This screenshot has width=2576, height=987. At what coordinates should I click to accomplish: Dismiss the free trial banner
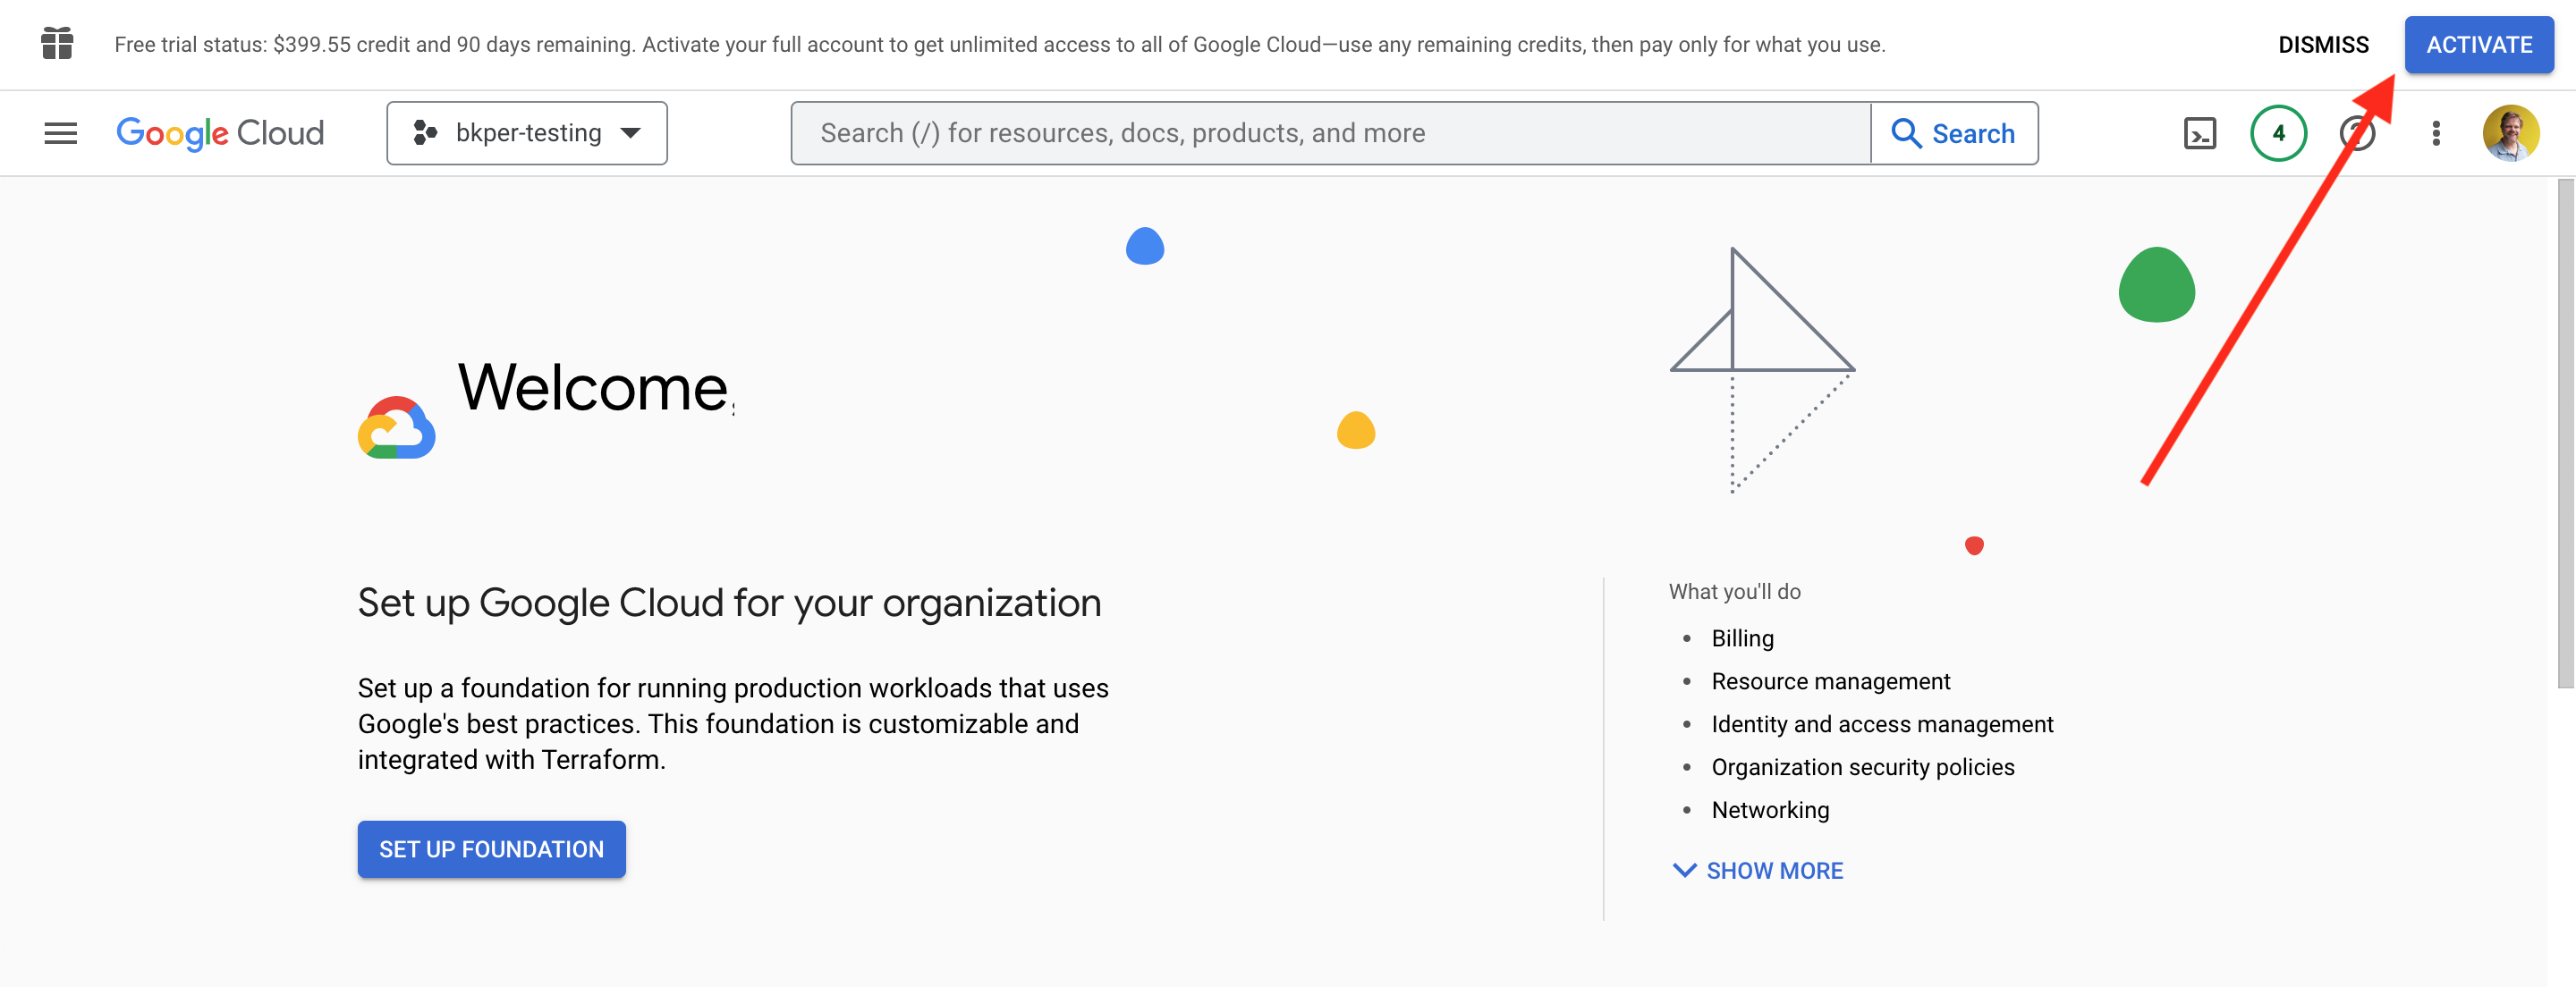[2323, 44]
